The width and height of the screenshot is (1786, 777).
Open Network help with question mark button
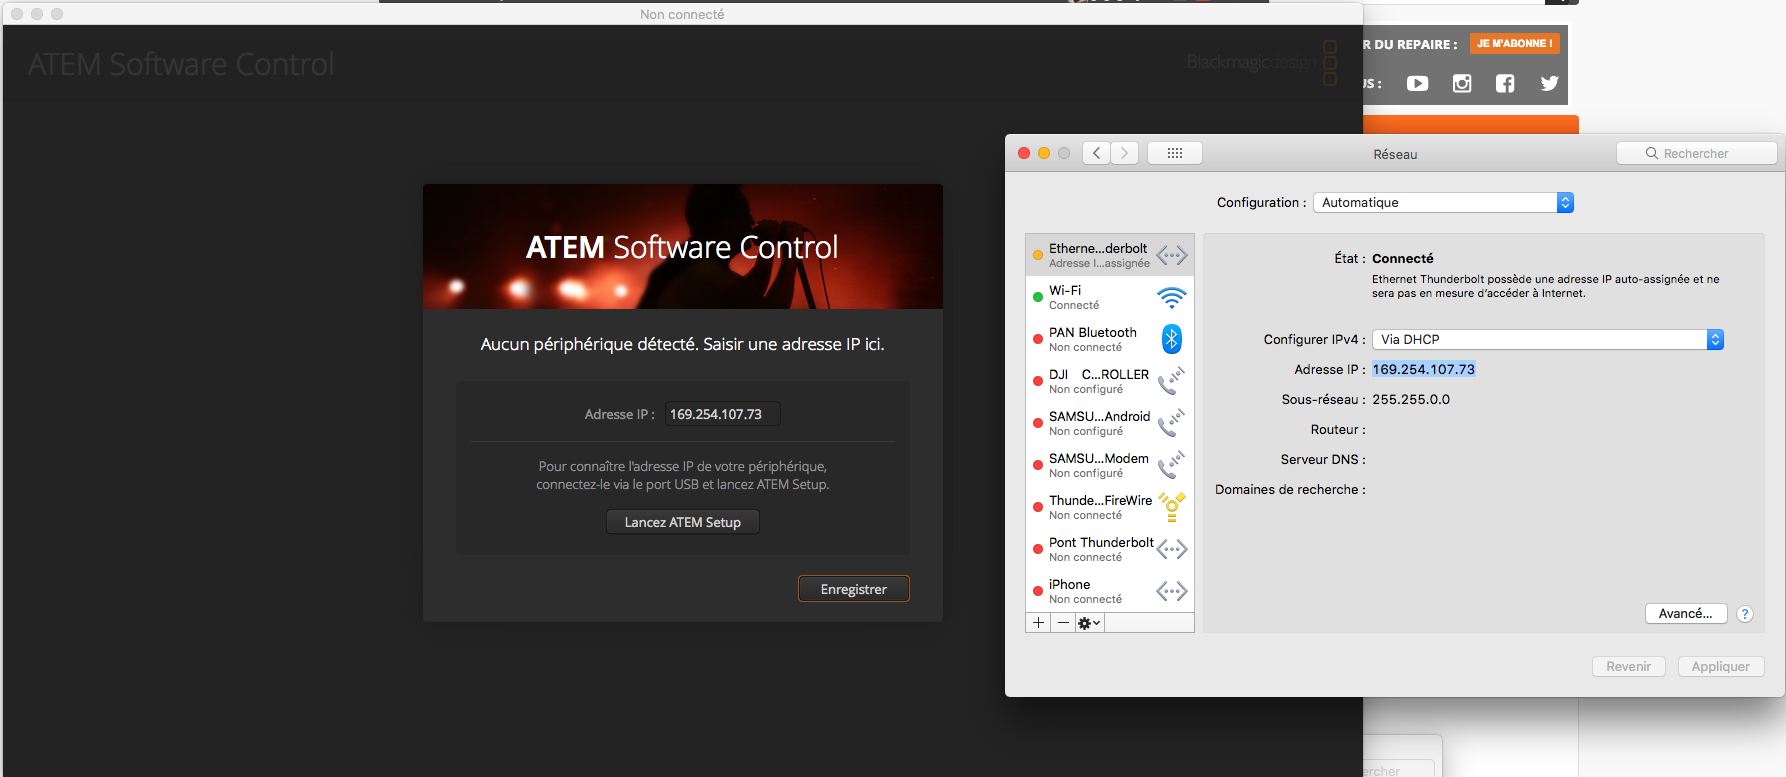tap(1745, 614)
